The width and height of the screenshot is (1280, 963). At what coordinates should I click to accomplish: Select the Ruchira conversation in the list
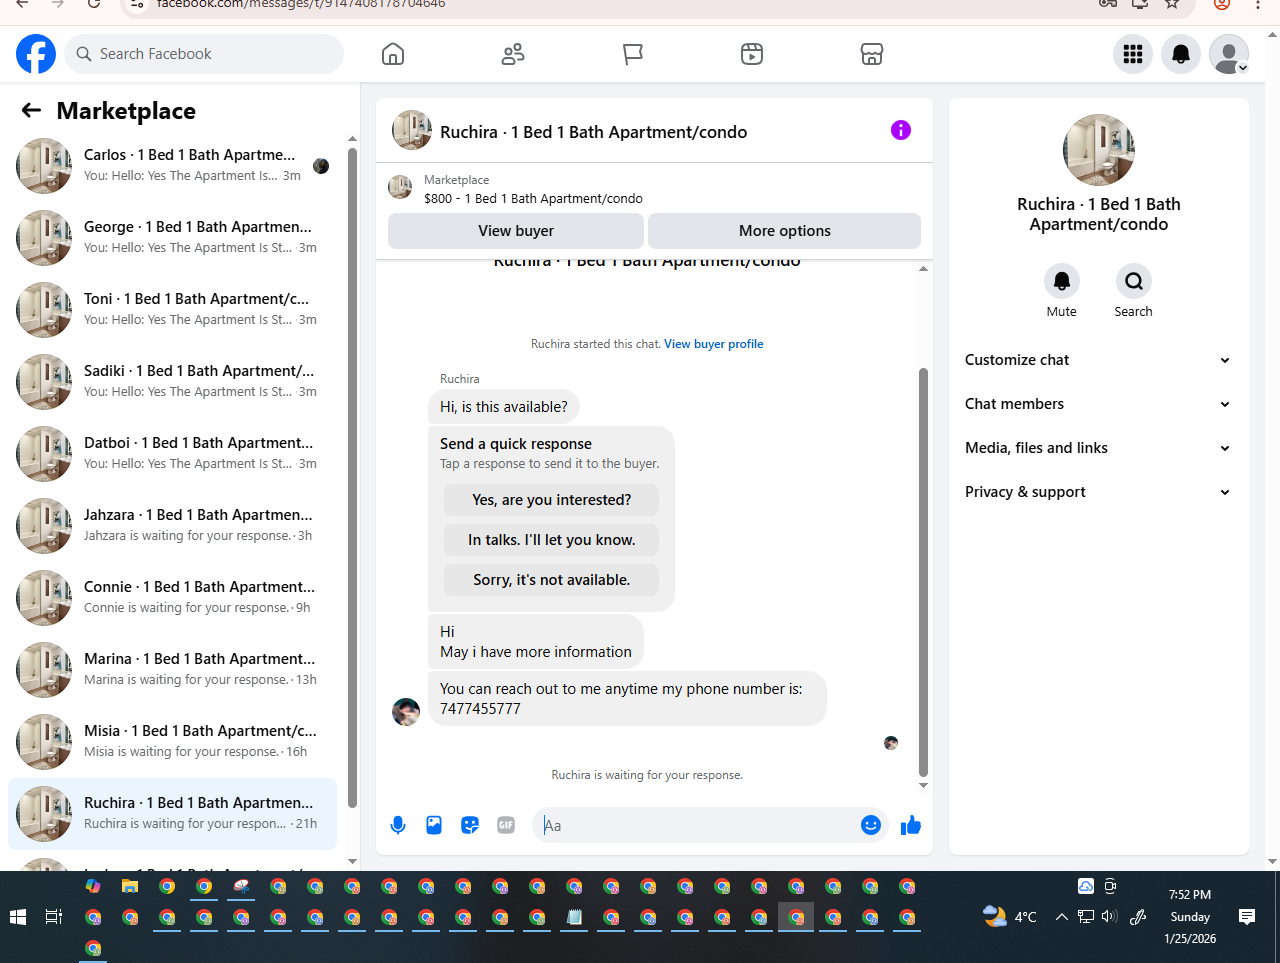172,814
